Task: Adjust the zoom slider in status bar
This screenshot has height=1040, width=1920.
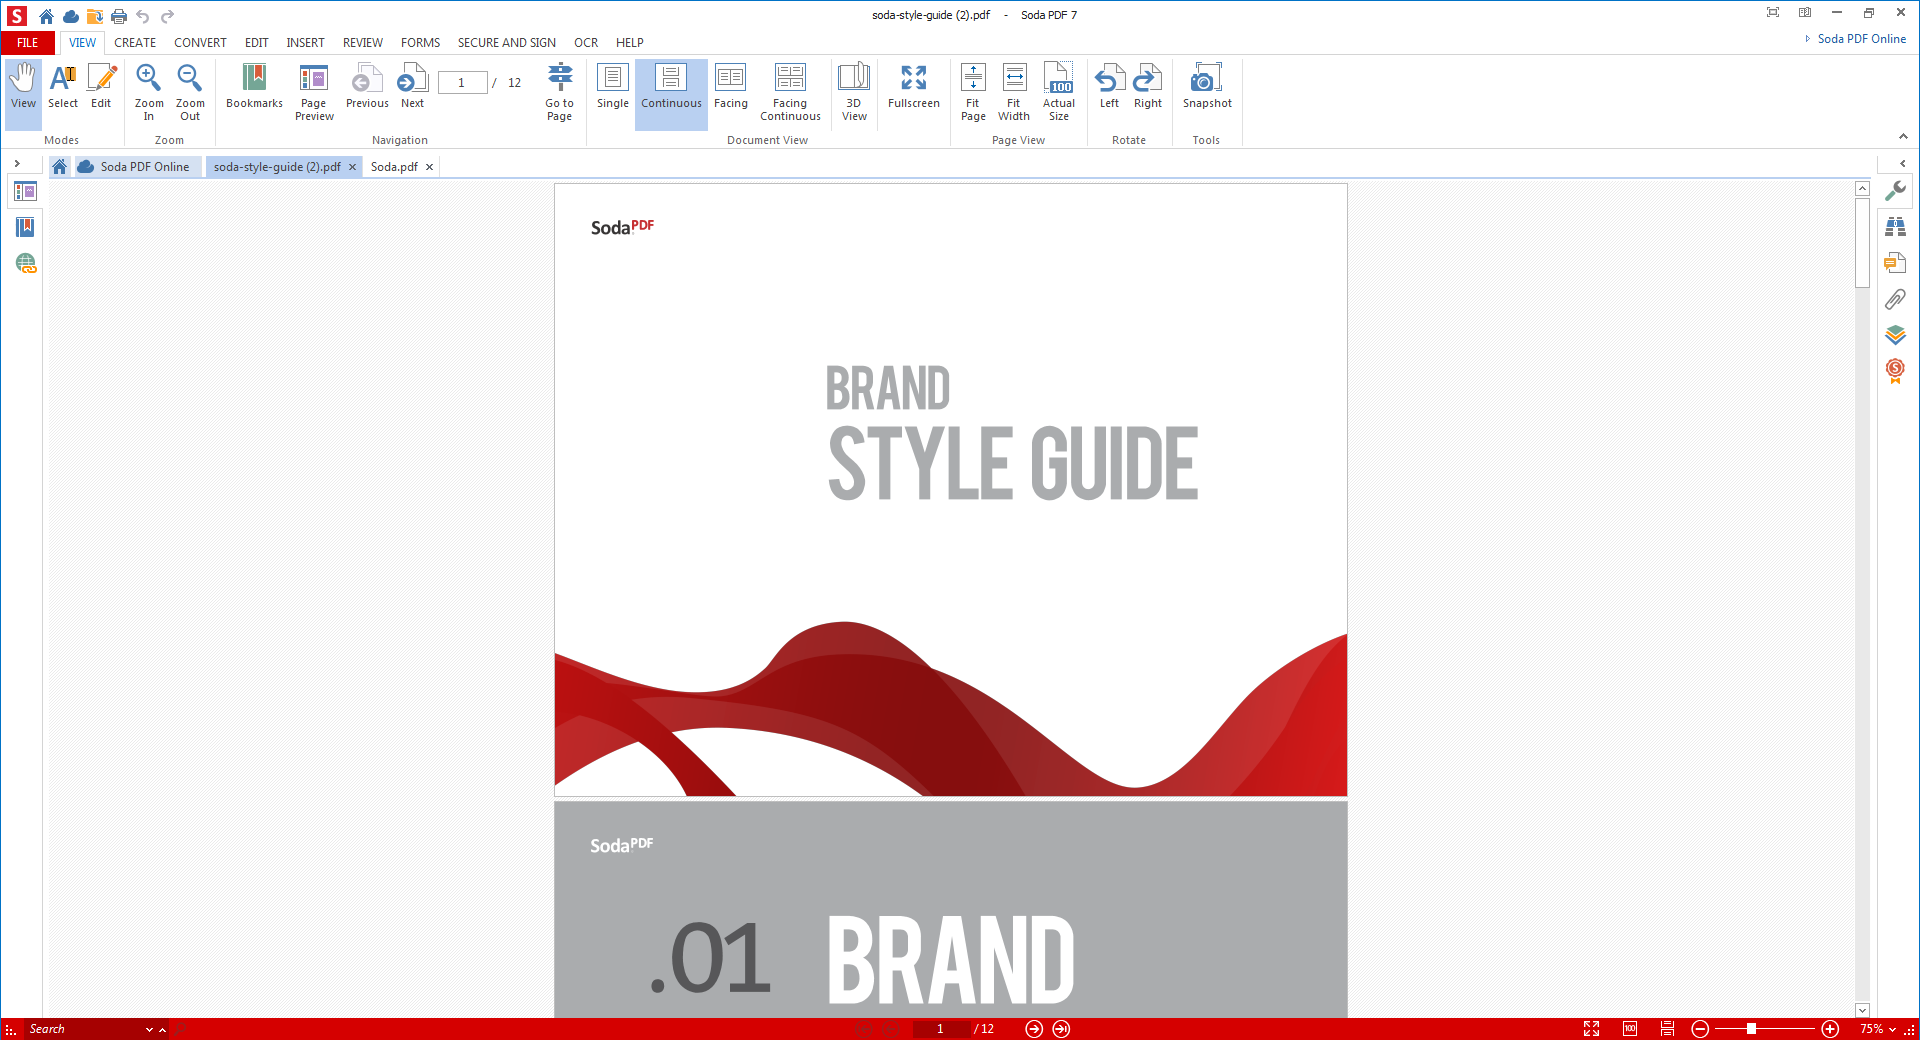Action: (1751, 1029)
